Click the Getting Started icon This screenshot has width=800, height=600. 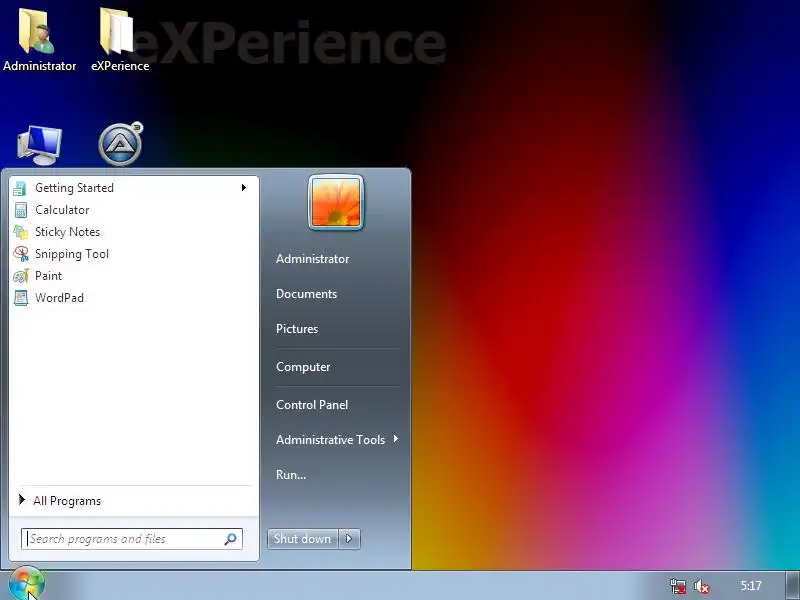pyautogui.click(x=20, y=188)
